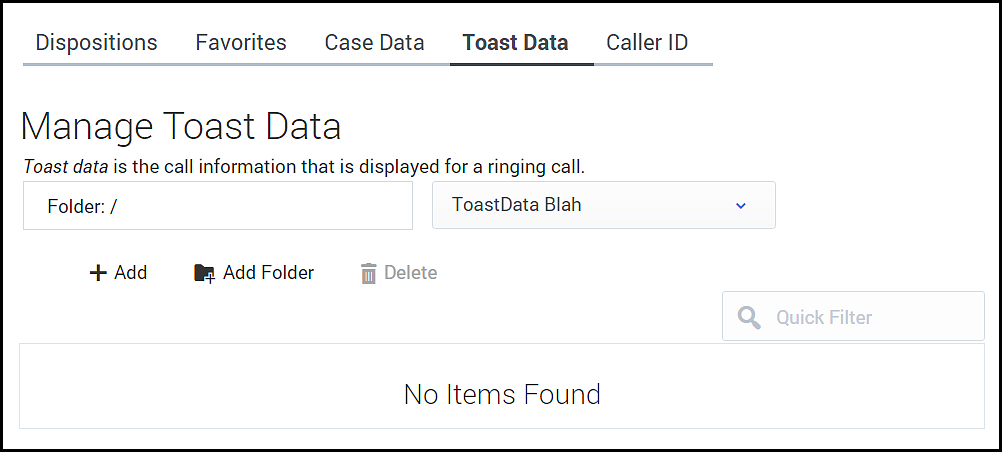The width and height of the screenshot is (1002, 452).
Task: Expand the dropdown chevron arrow
Action: (741, 205)
